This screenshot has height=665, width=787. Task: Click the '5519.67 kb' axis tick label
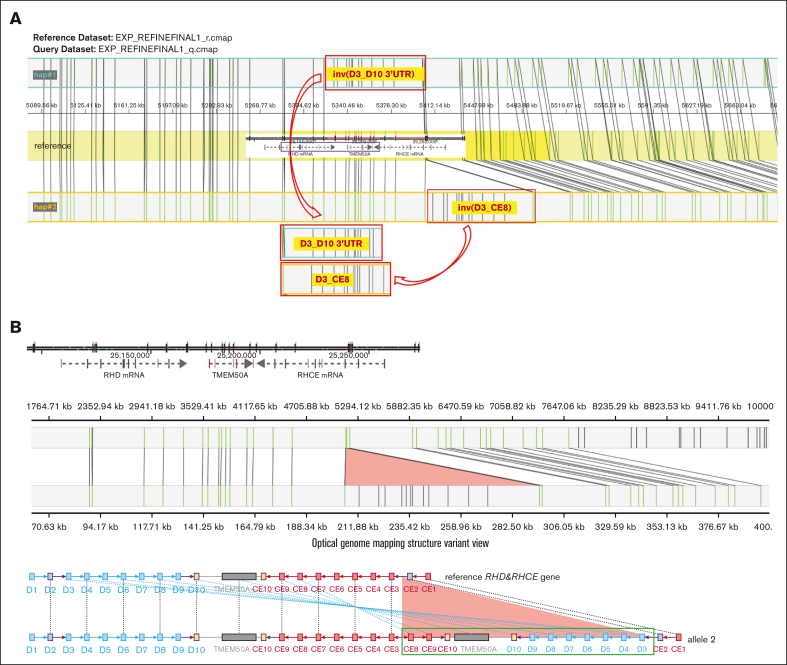(x=566, y=105)
